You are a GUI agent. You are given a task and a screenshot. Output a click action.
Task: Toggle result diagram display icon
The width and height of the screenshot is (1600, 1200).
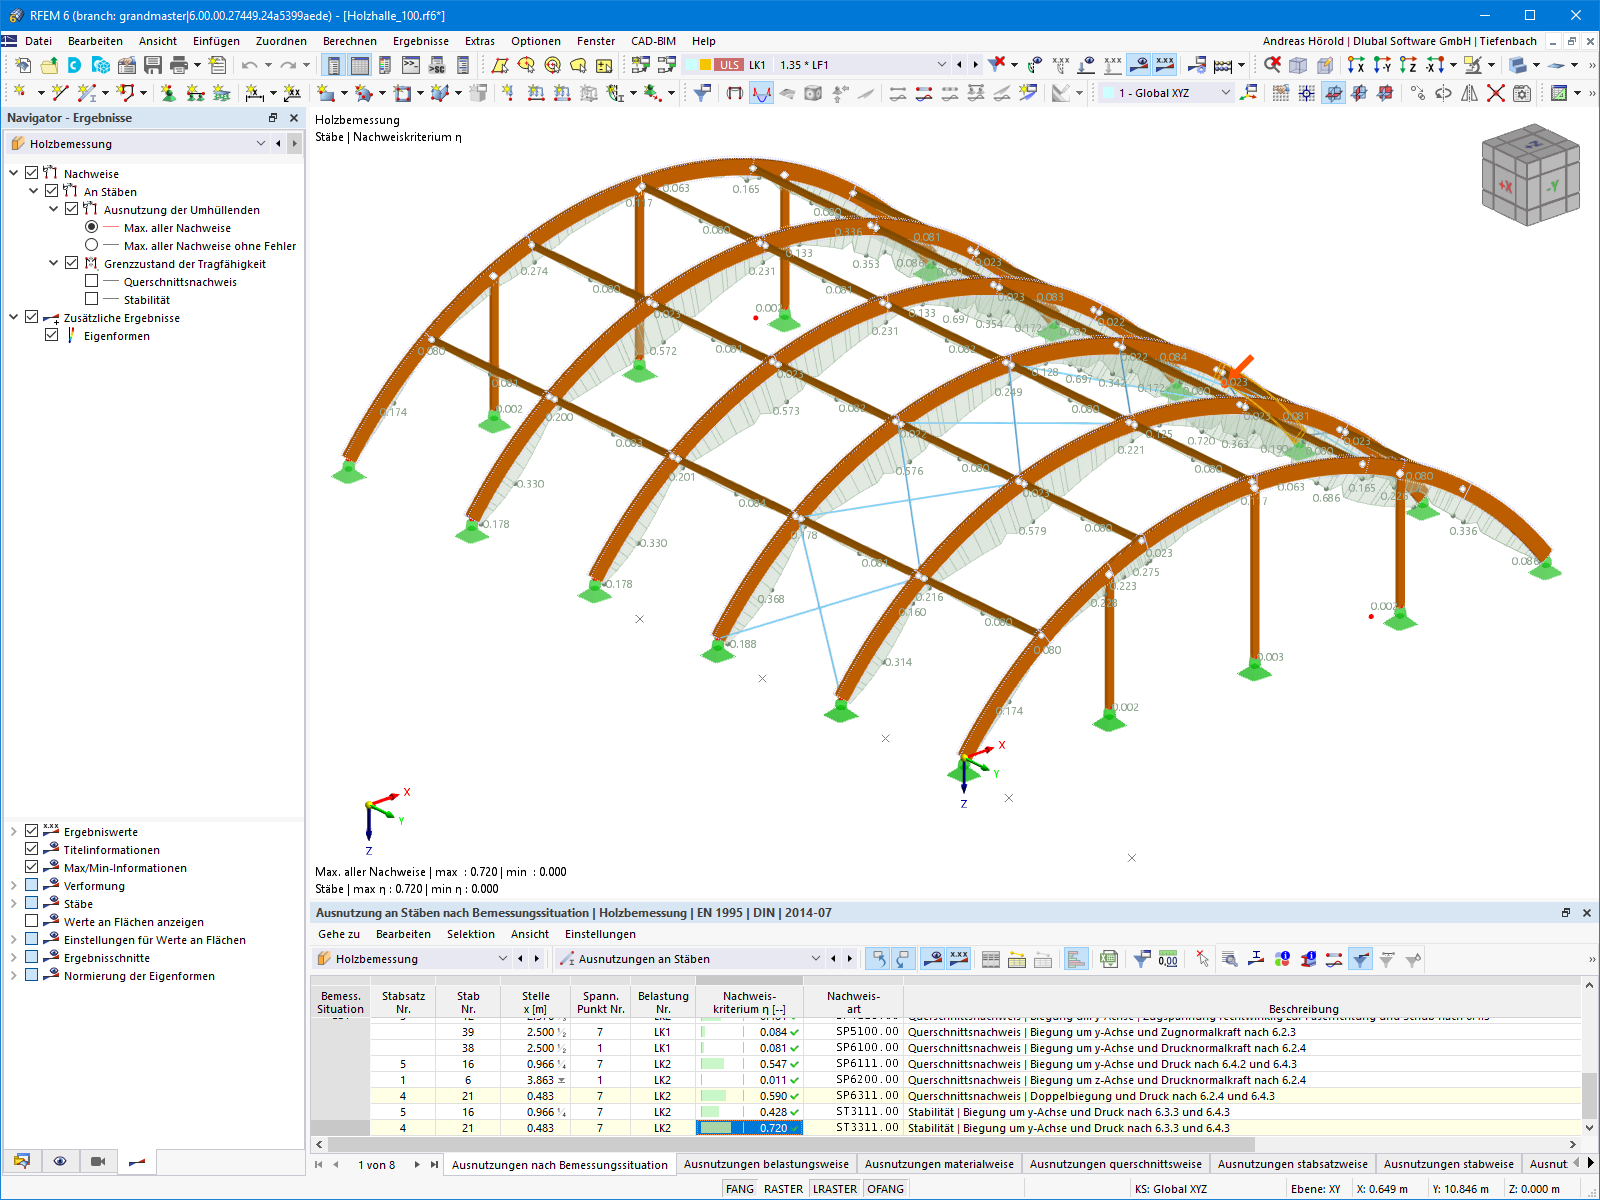point(762,93)
